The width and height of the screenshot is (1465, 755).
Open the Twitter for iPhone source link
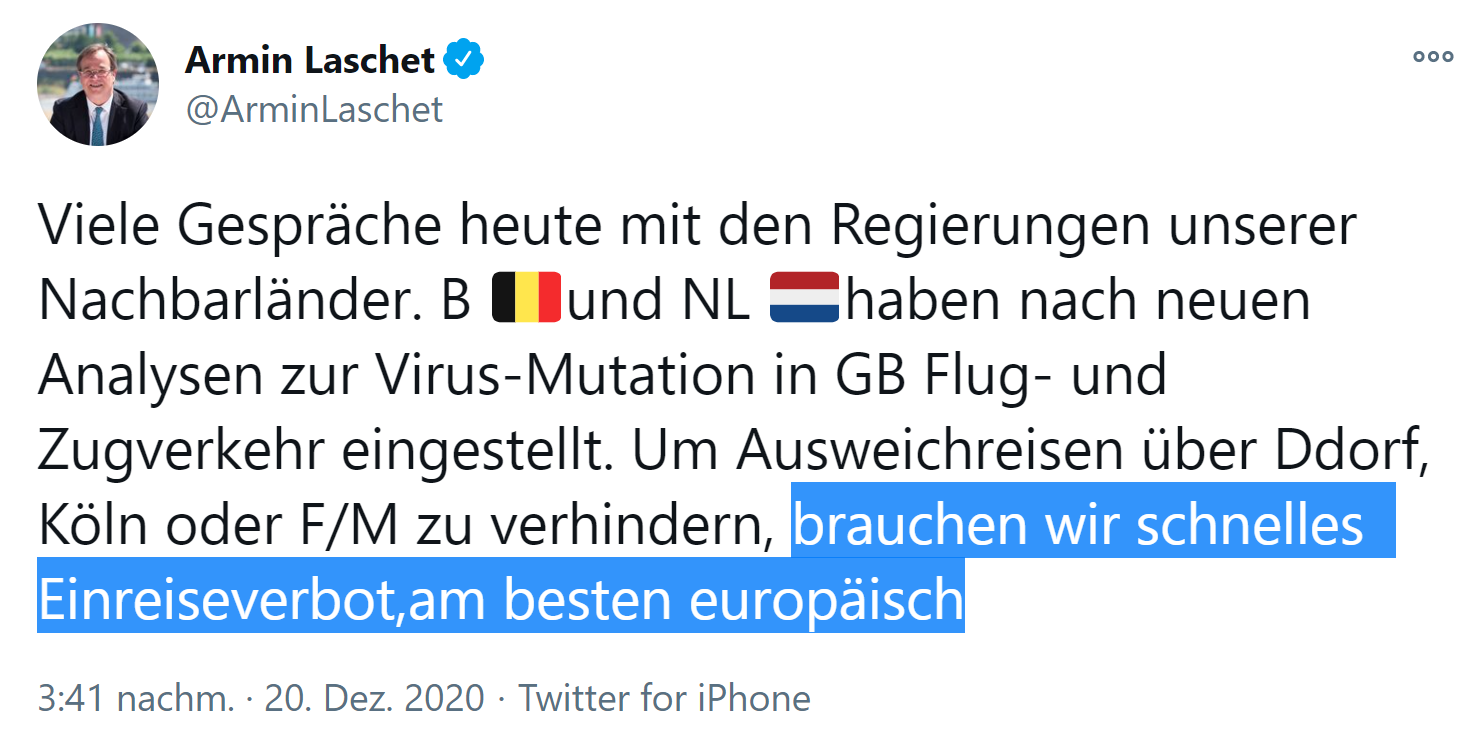(664, 697)
